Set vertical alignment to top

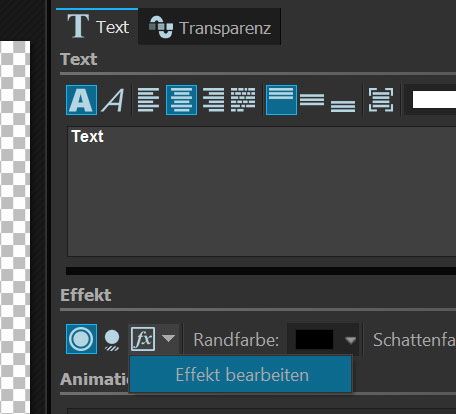pos(281,100)
